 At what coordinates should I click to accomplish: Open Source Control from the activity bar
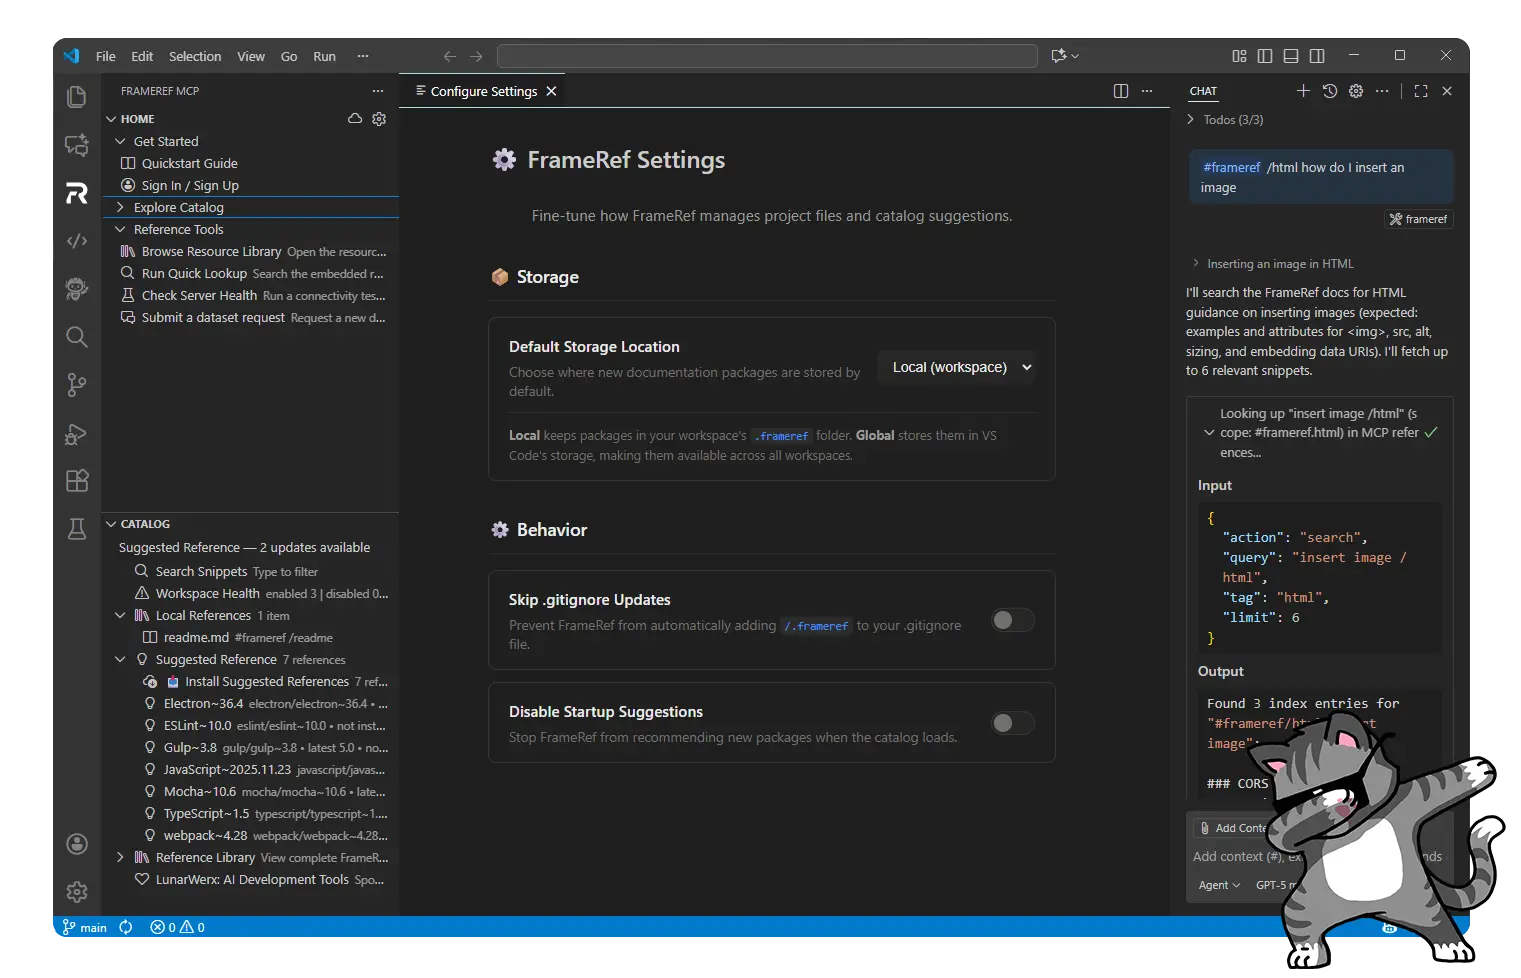click(77, 385)
